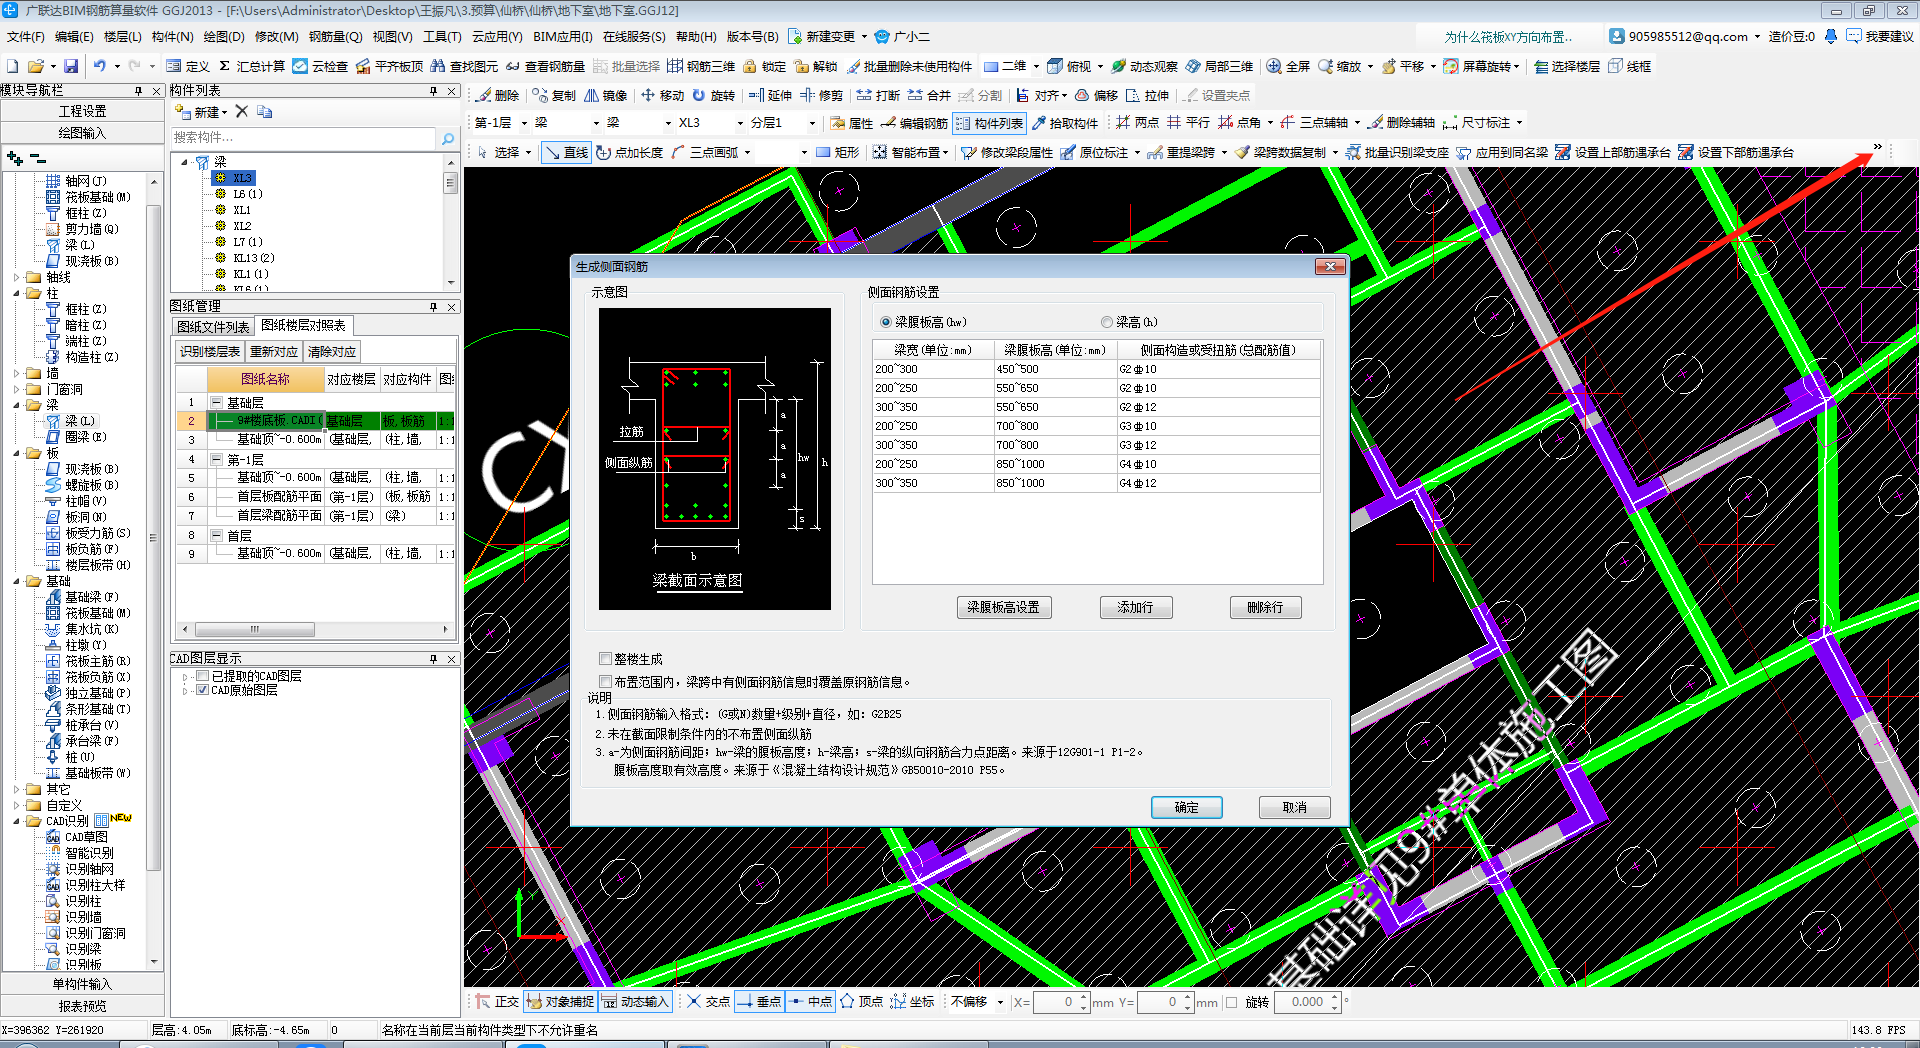Open the 云应用(Y) menu
Image resolution: width=1920 pixels, height=1048 pixels.
[x=497, y=37]
